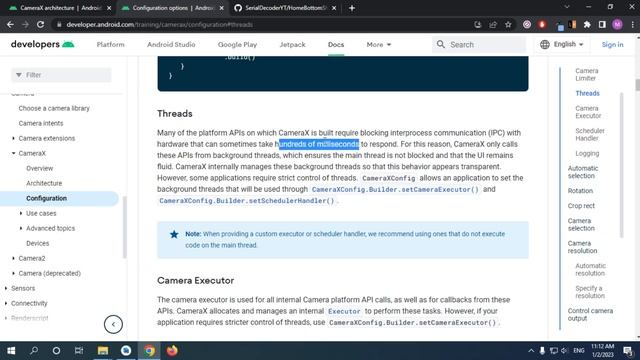Click the Sign in link
This screenshot has height=360, width=640.
(612, 44)
